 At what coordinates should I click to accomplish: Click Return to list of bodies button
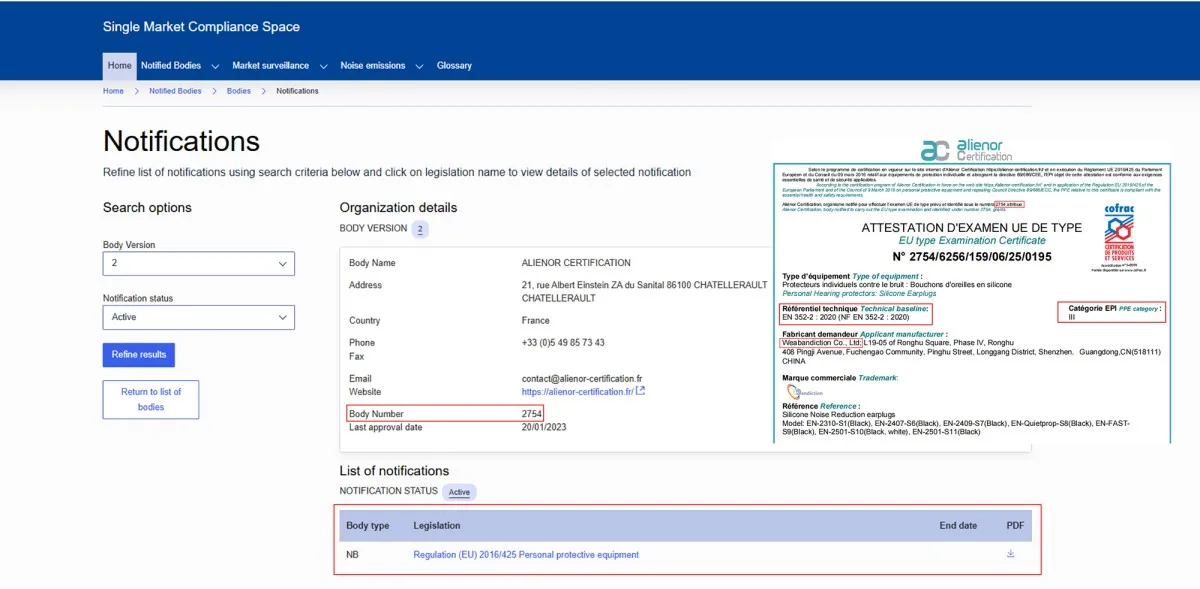click(x=151, y=399)
